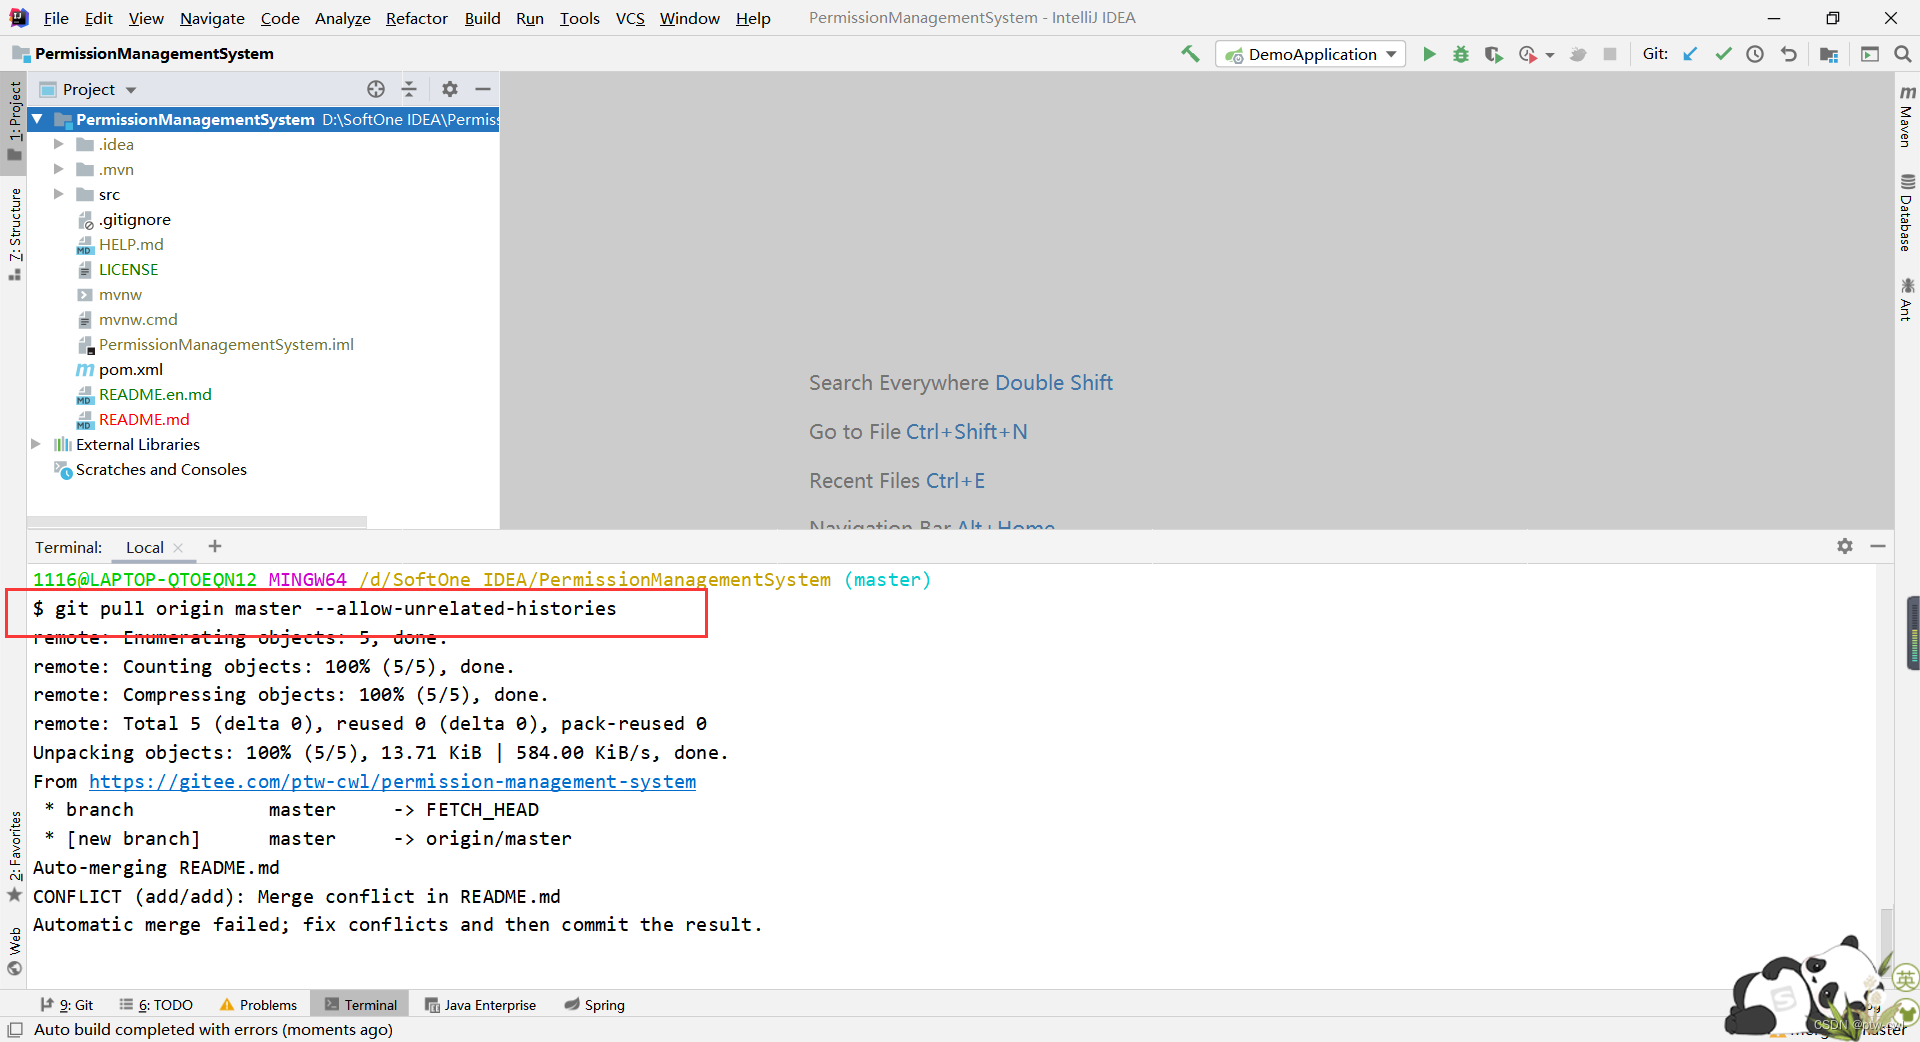The width and height of the screenshot is (1920, 1042).
Task: Update project via the blue Git arrow
Action: (1690, 54)
